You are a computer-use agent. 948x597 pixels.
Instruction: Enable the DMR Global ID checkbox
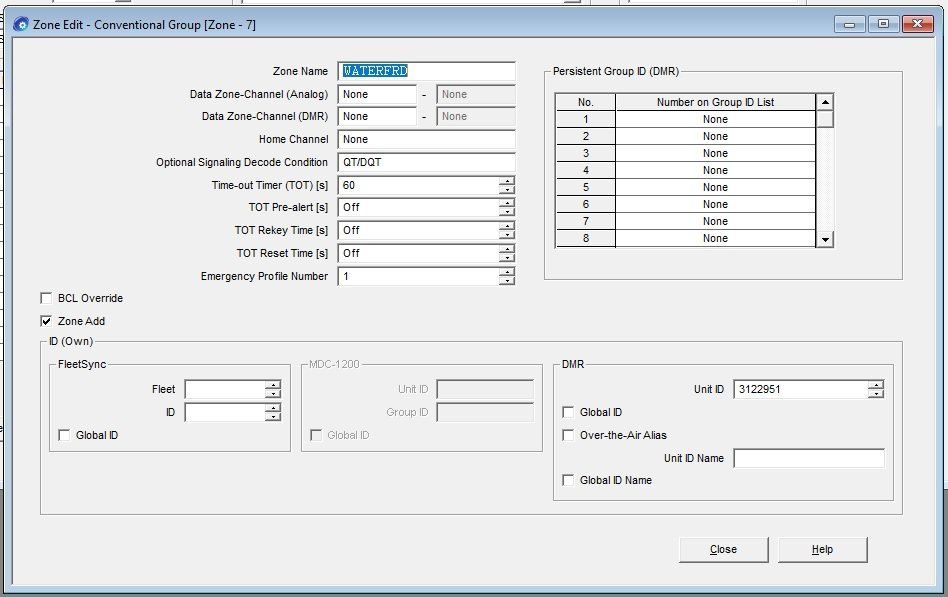568,412
